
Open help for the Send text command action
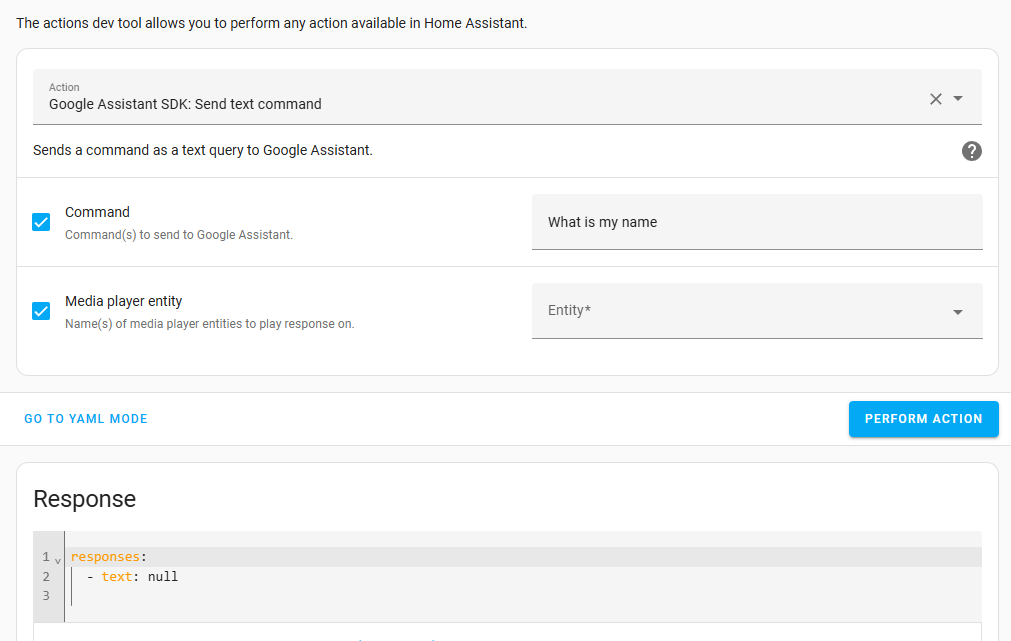click(971, 151)
